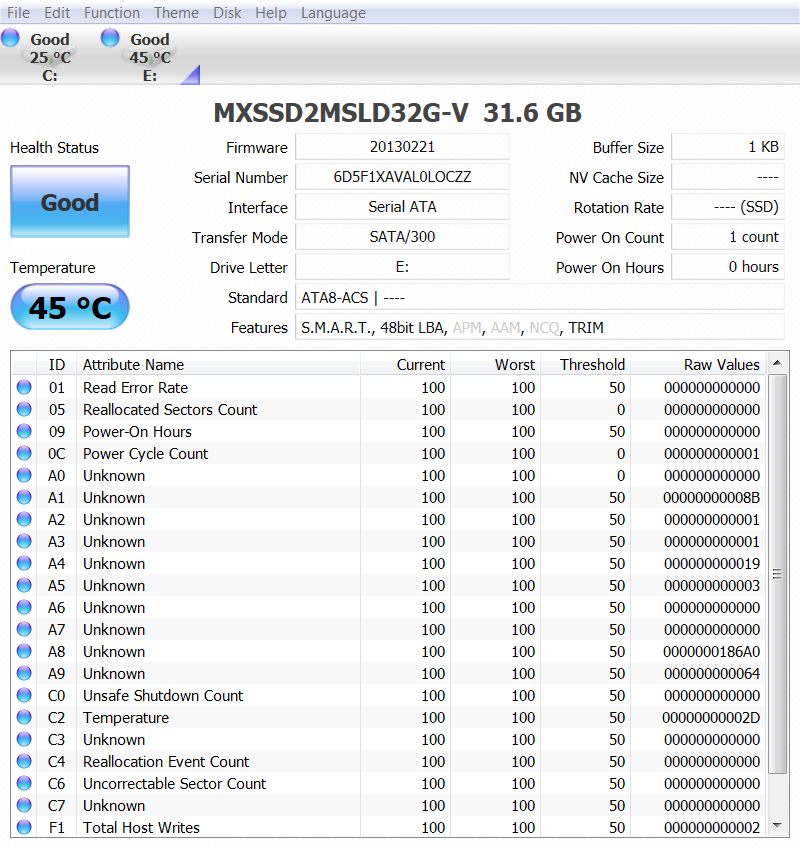The height and width of the screenshot is (846, 800).
Task: Open the Language menu
Action: [x=333, y=13]
